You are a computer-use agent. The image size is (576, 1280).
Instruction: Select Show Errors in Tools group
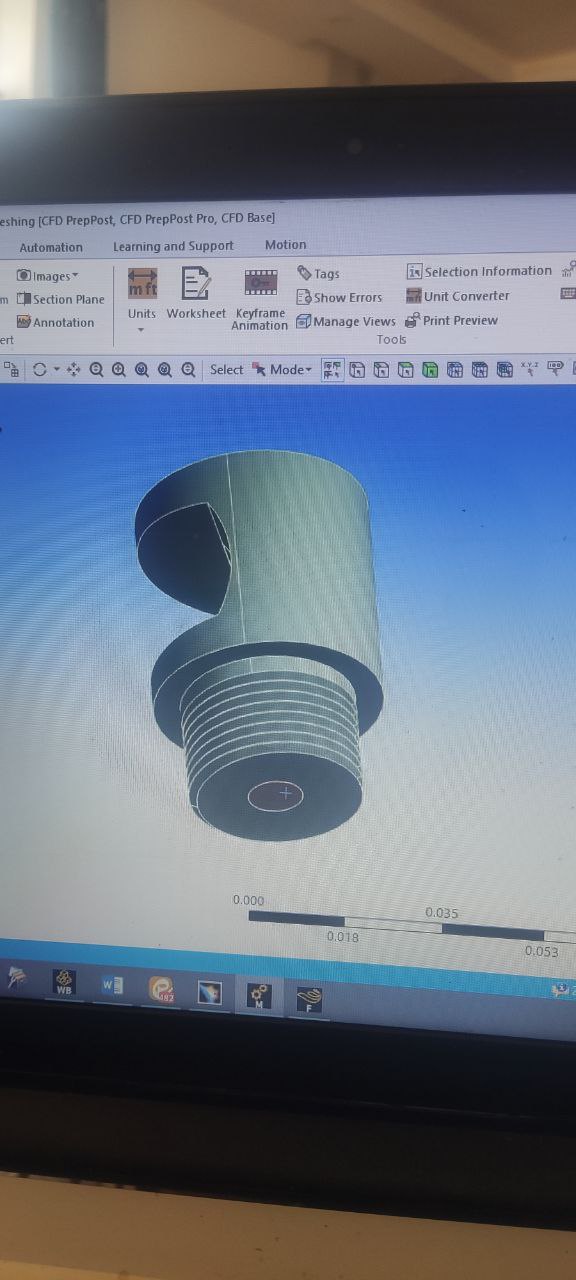tap(339, 297)
